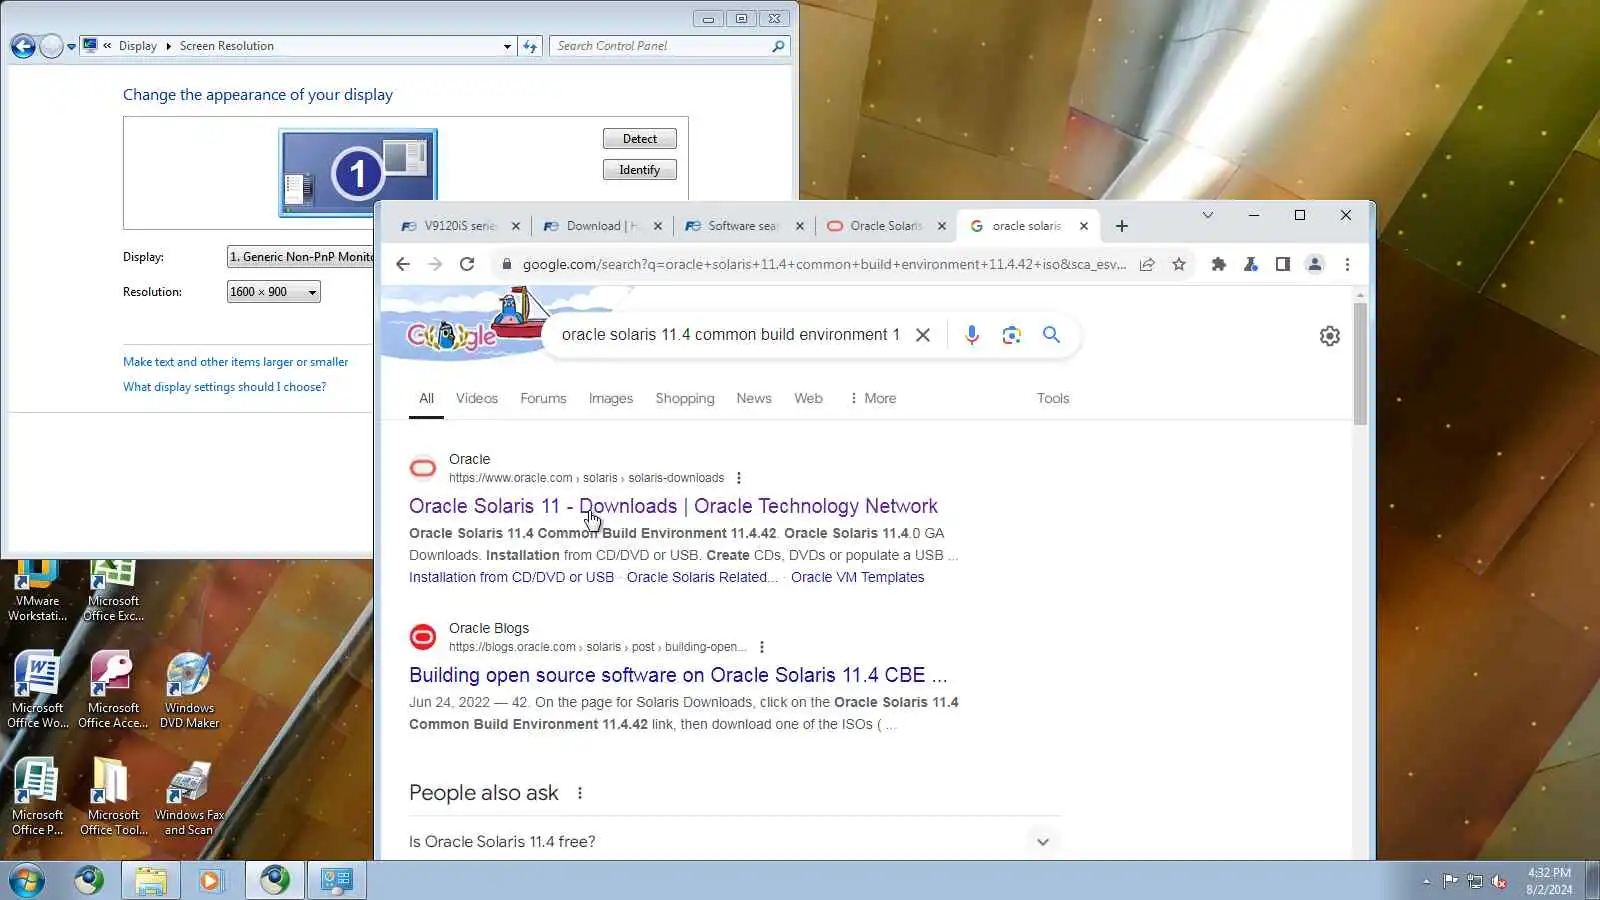The height and width of the screenshot is (900, 1600).
Task: Bookmark this page with the star icon
Action: click(1179, 264)
